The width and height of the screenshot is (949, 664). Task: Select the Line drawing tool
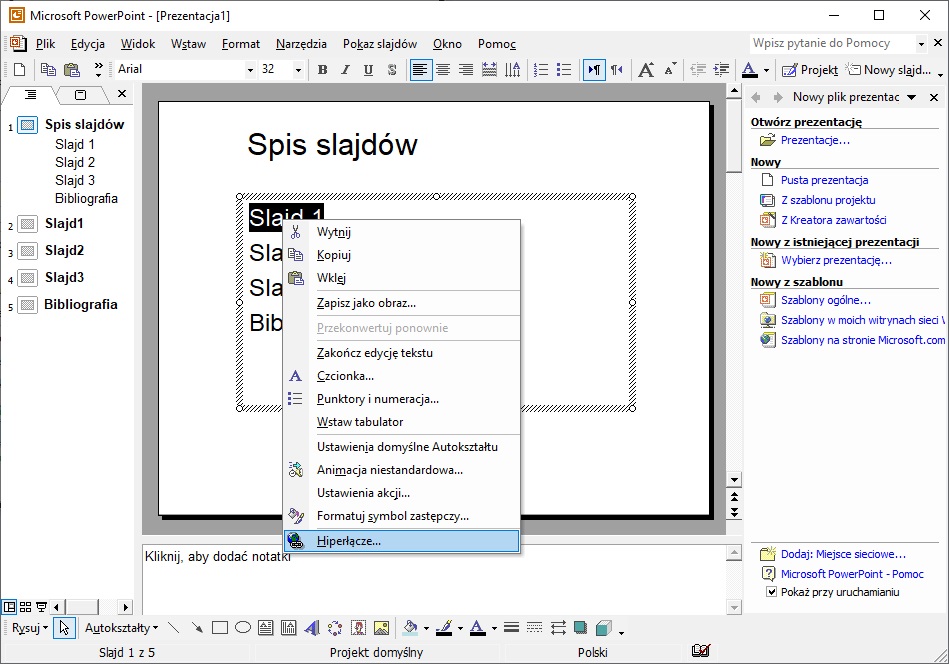point(174,628)
